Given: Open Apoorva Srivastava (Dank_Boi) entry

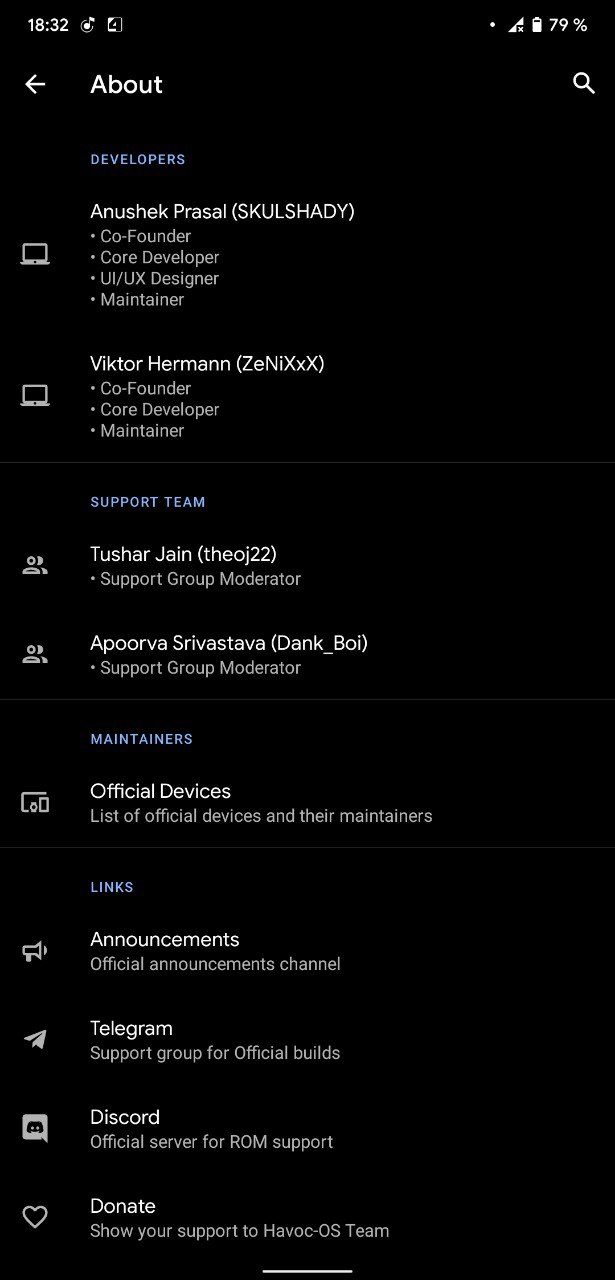Looking at the screenshot, I should (x=307, y=655).
